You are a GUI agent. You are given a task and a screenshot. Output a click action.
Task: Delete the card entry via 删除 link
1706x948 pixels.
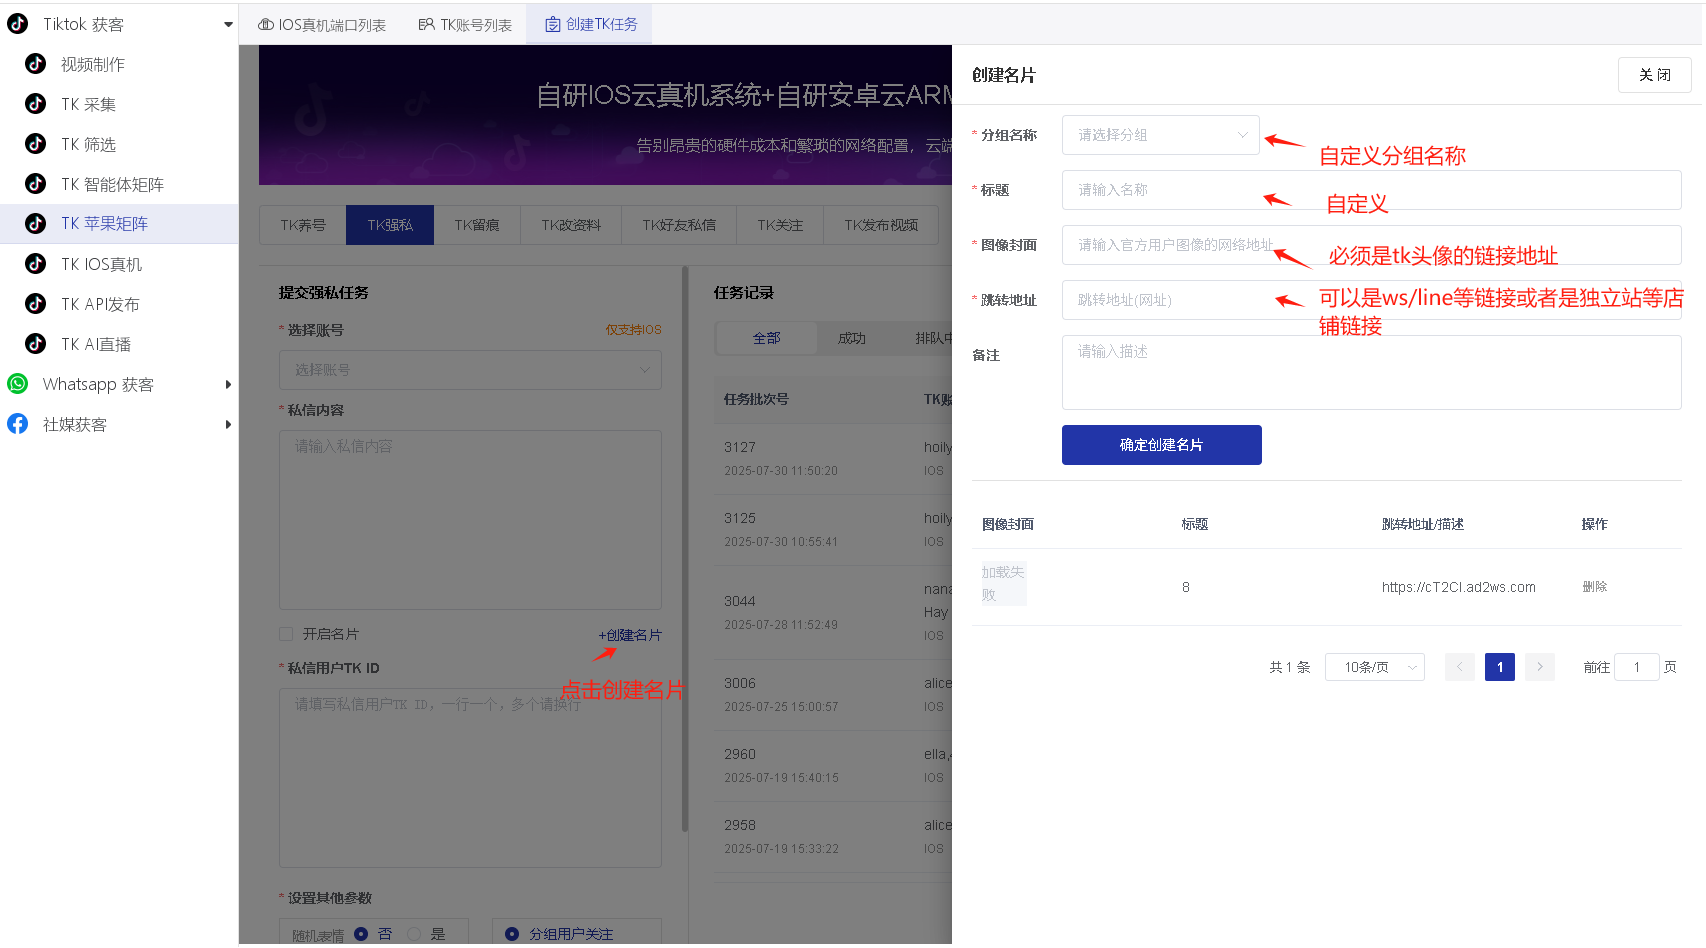coord(1594,587)
